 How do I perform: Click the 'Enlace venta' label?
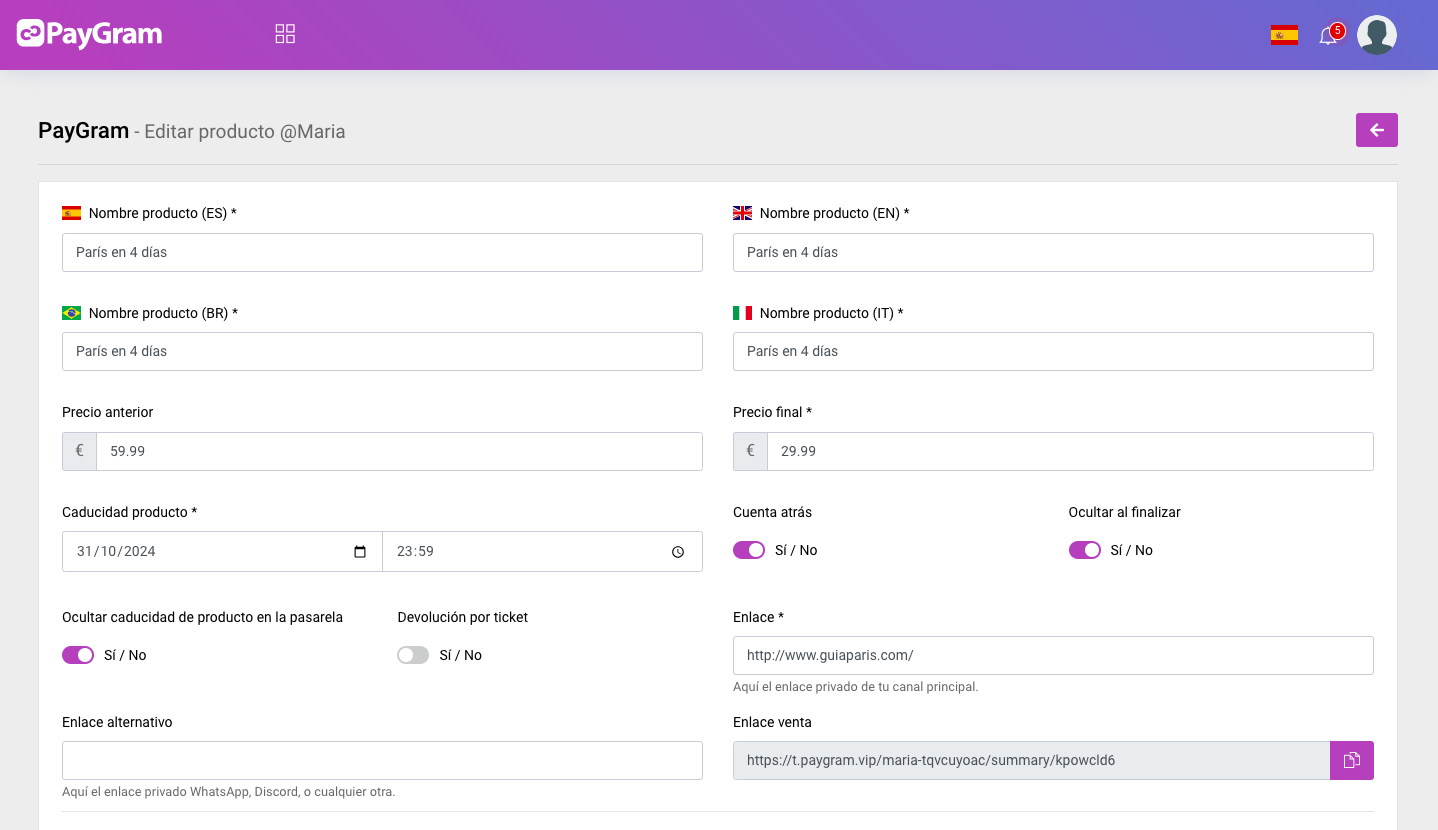pos(772,722)
